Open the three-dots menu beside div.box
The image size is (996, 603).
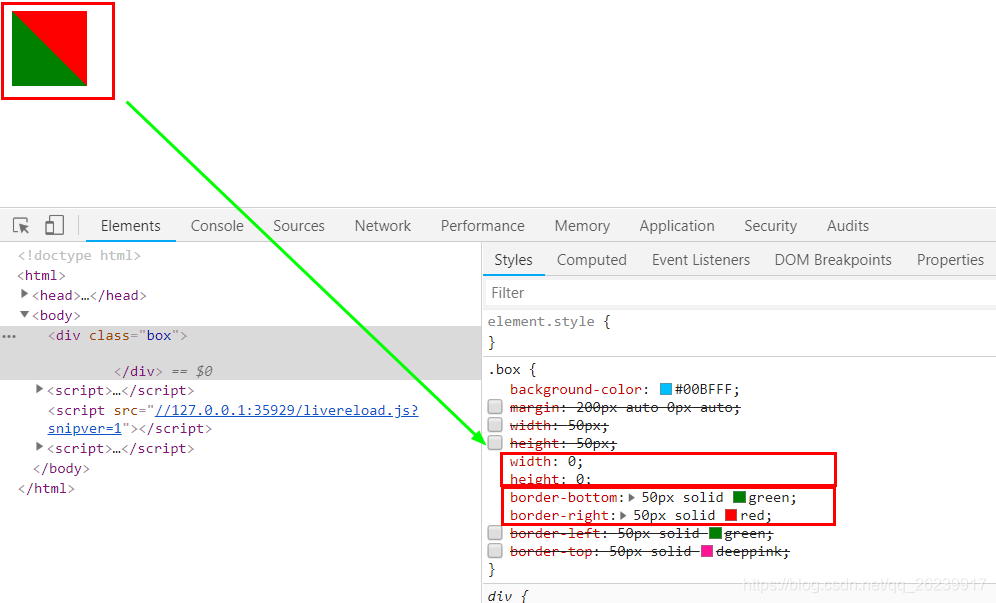[9, 336]
